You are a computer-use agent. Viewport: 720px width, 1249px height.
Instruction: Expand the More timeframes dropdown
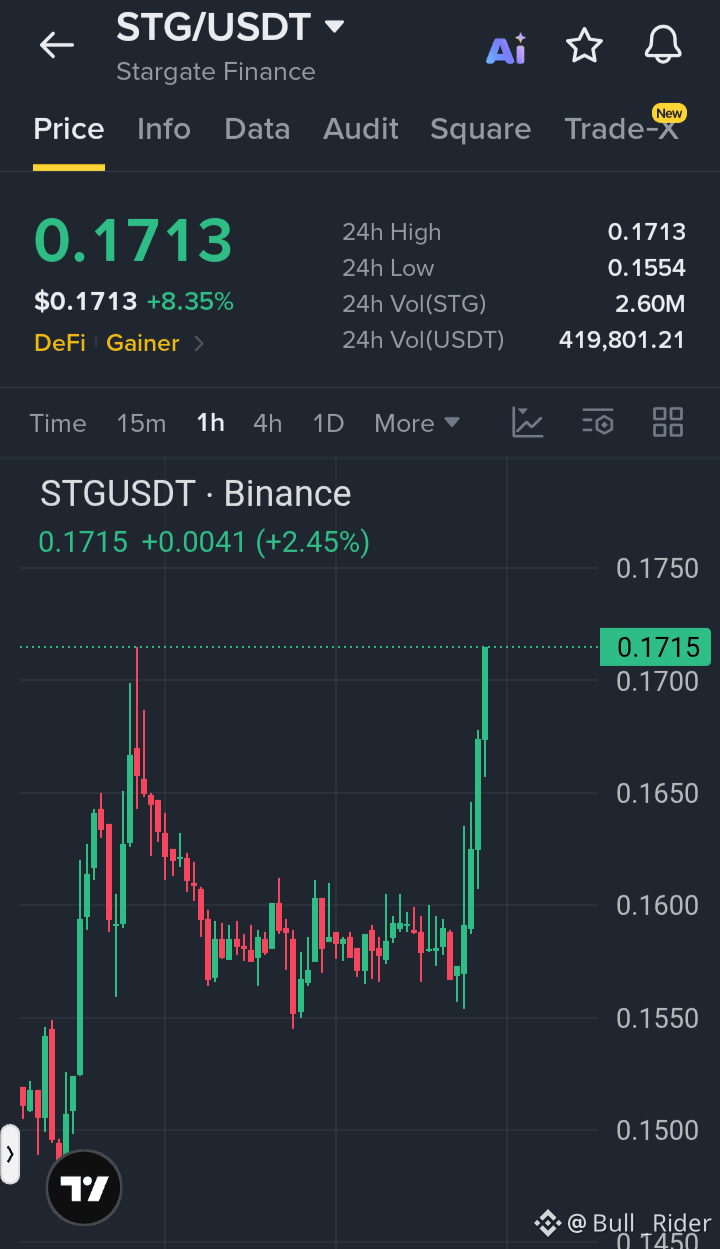(417, 423)
